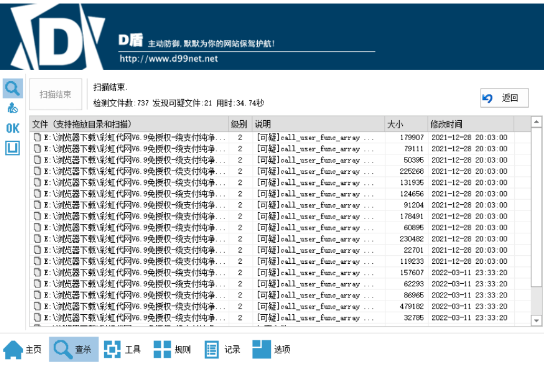Select the result row with size 479182
This screenshot has width=544, height=368.
(280, 306)
